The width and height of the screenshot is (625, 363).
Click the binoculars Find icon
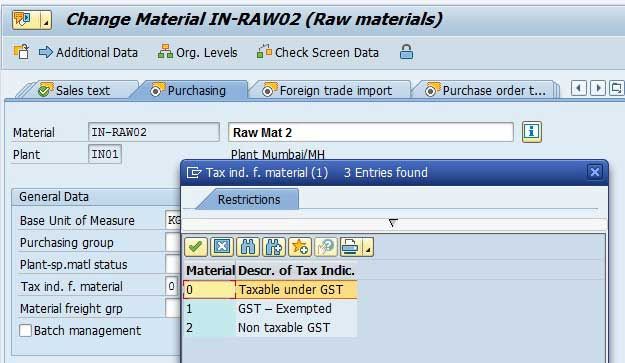pos(248,247)
